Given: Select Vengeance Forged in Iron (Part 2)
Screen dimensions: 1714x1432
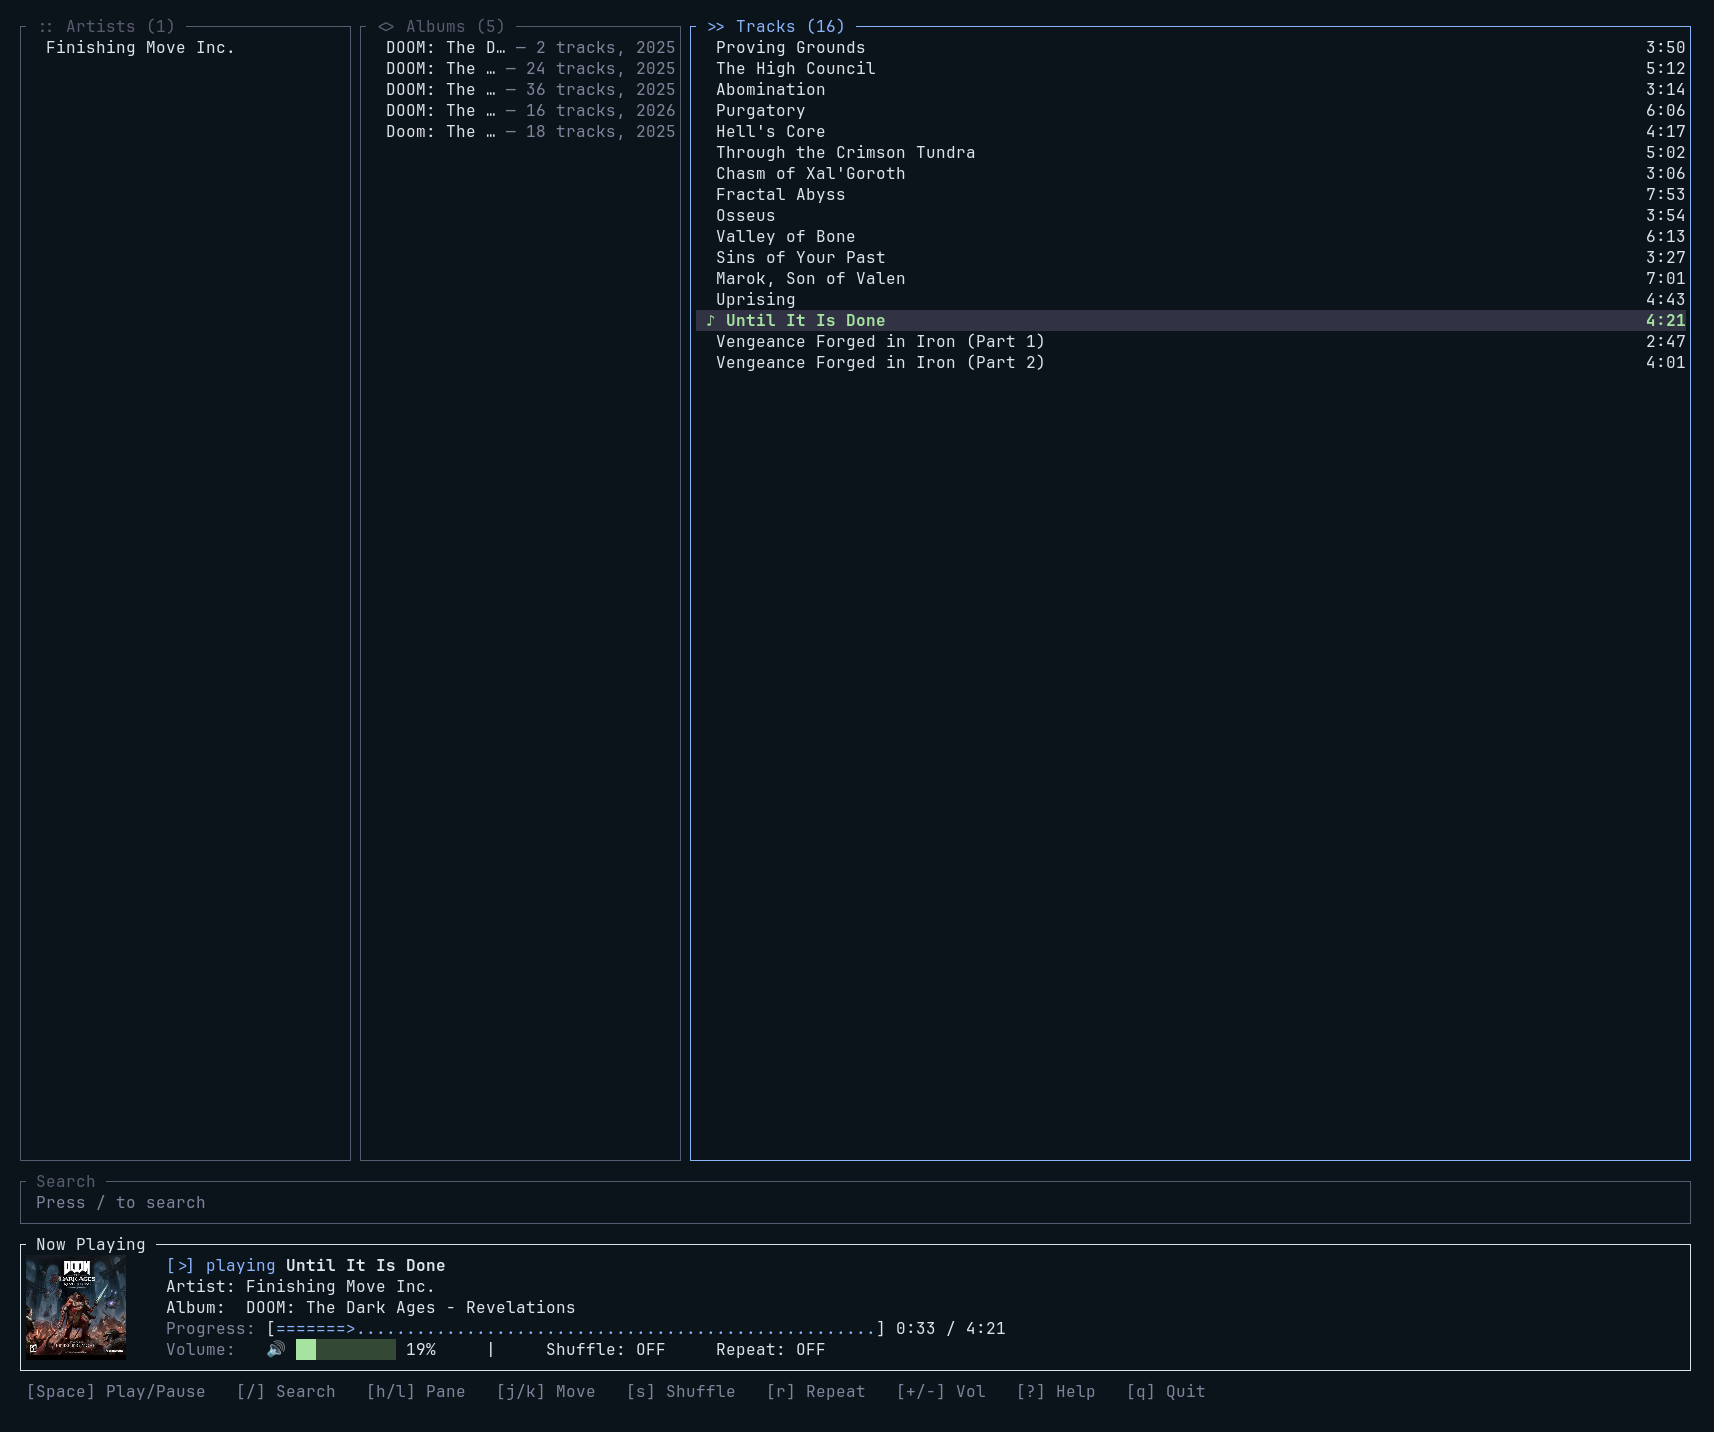Looking at the screenshot, I should coord(1191,363).
